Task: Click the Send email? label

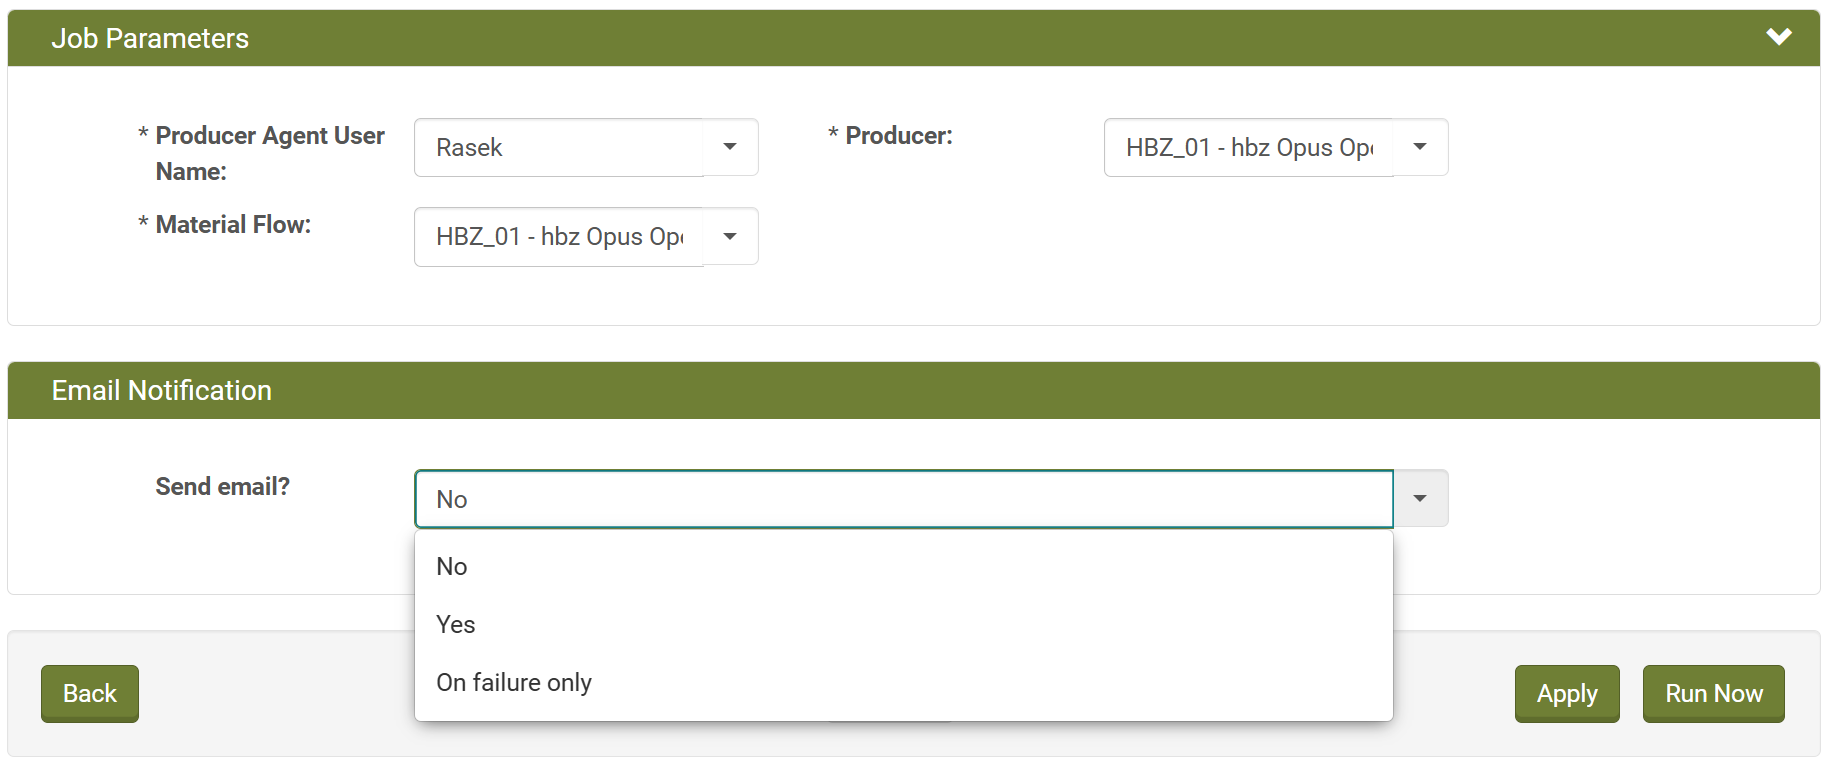Action: click(222, 487)
